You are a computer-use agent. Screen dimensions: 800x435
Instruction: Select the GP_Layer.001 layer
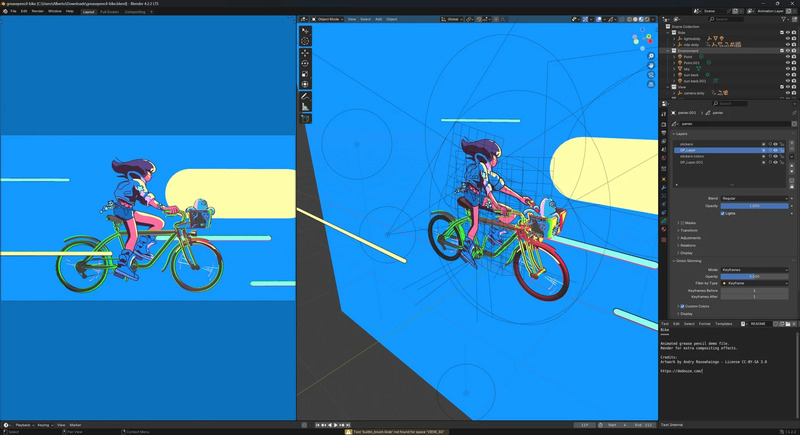click(x=692, y=162)
